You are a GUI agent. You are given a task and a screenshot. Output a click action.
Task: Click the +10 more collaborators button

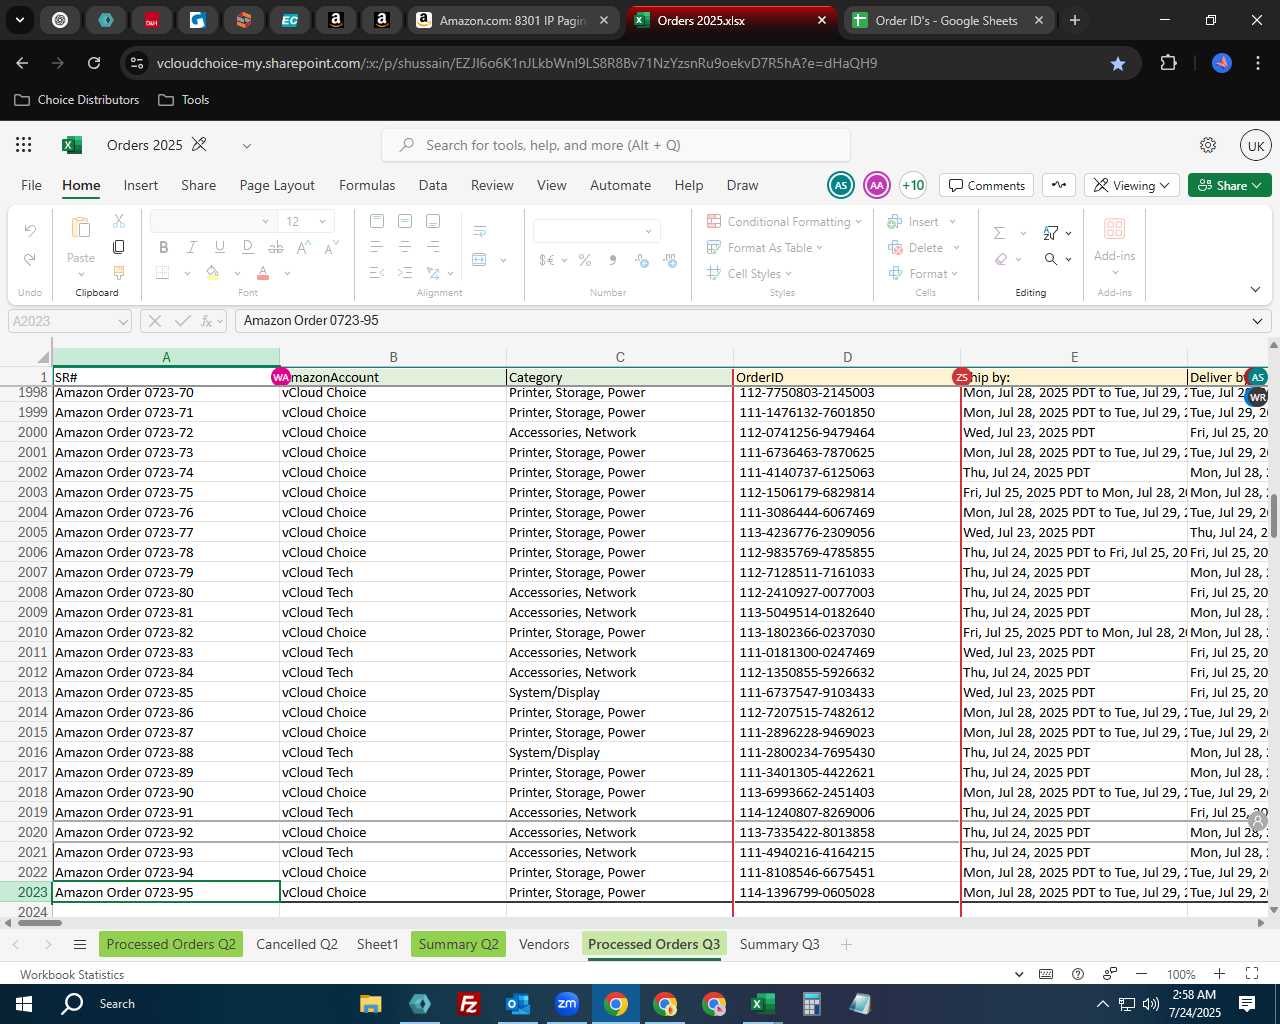pos(913,185)
